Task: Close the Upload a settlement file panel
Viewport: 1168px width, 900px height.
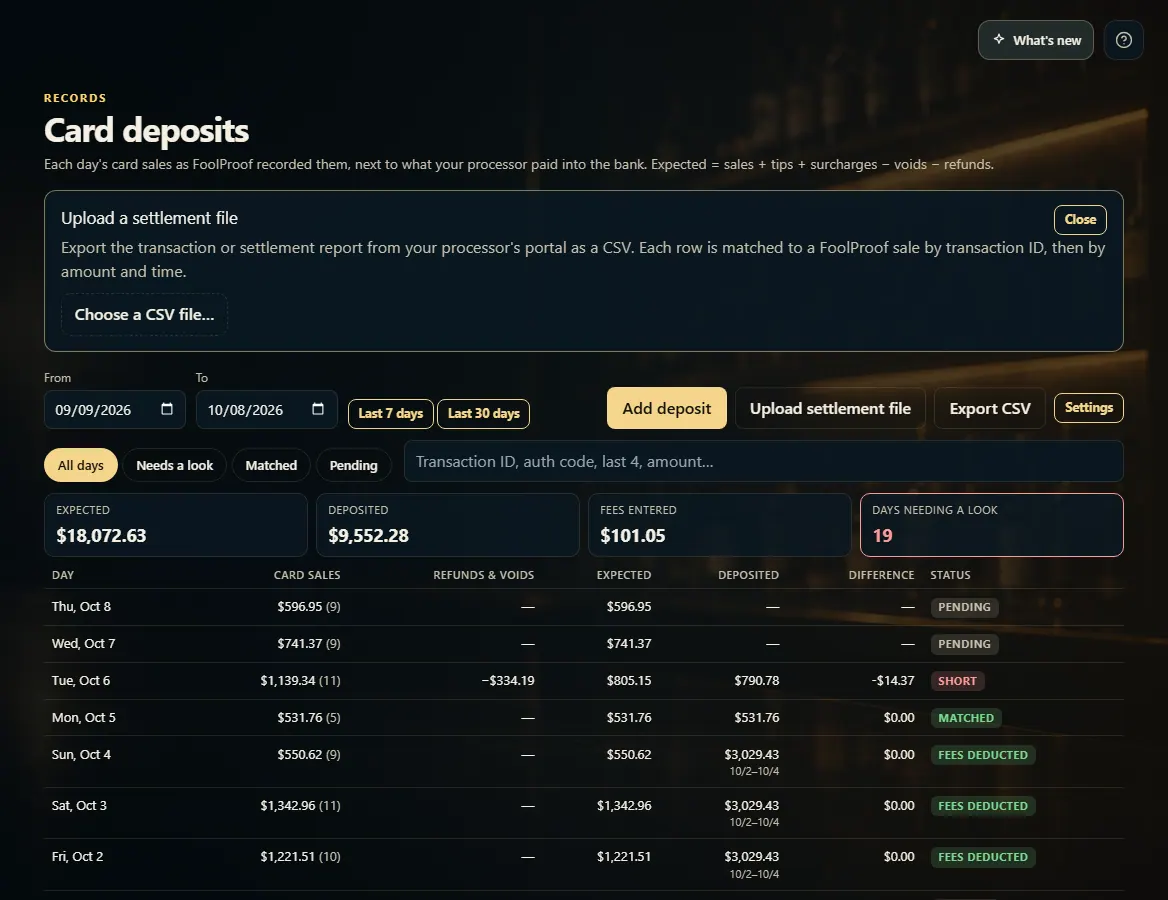Action: coord(1080,219)
